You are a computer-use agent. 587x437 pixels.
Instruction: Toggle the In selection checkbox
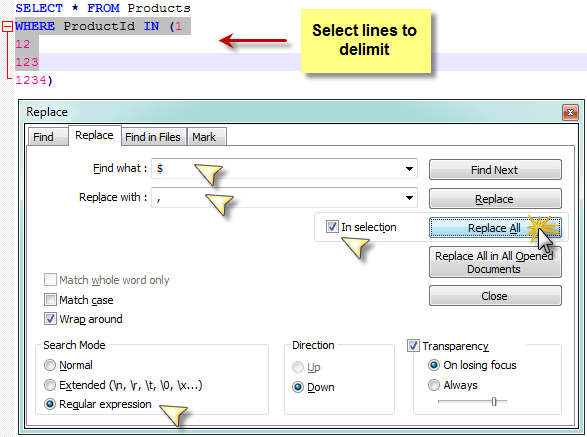(332, 227)
